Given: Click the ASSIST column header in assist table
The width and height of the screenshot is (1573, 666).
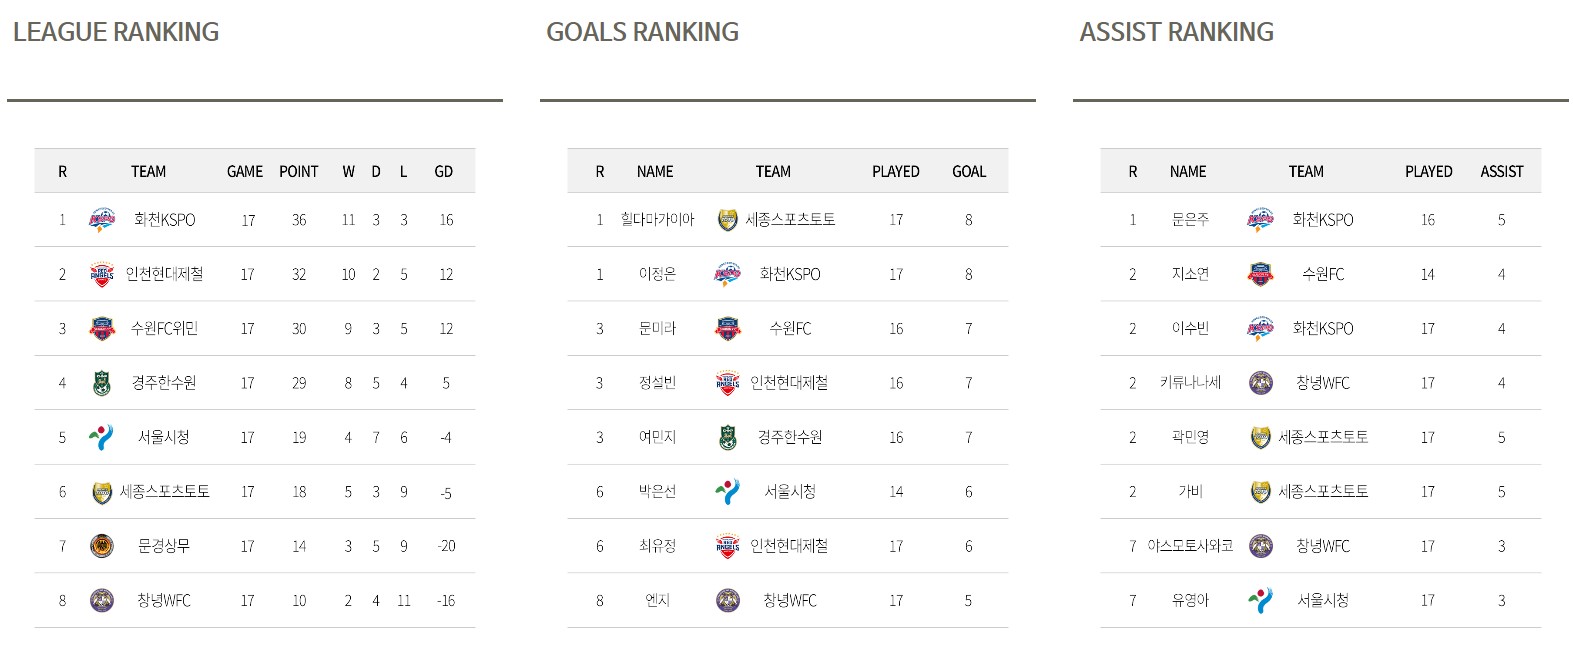Looking at the screenshot, I should pos(1502,172).
